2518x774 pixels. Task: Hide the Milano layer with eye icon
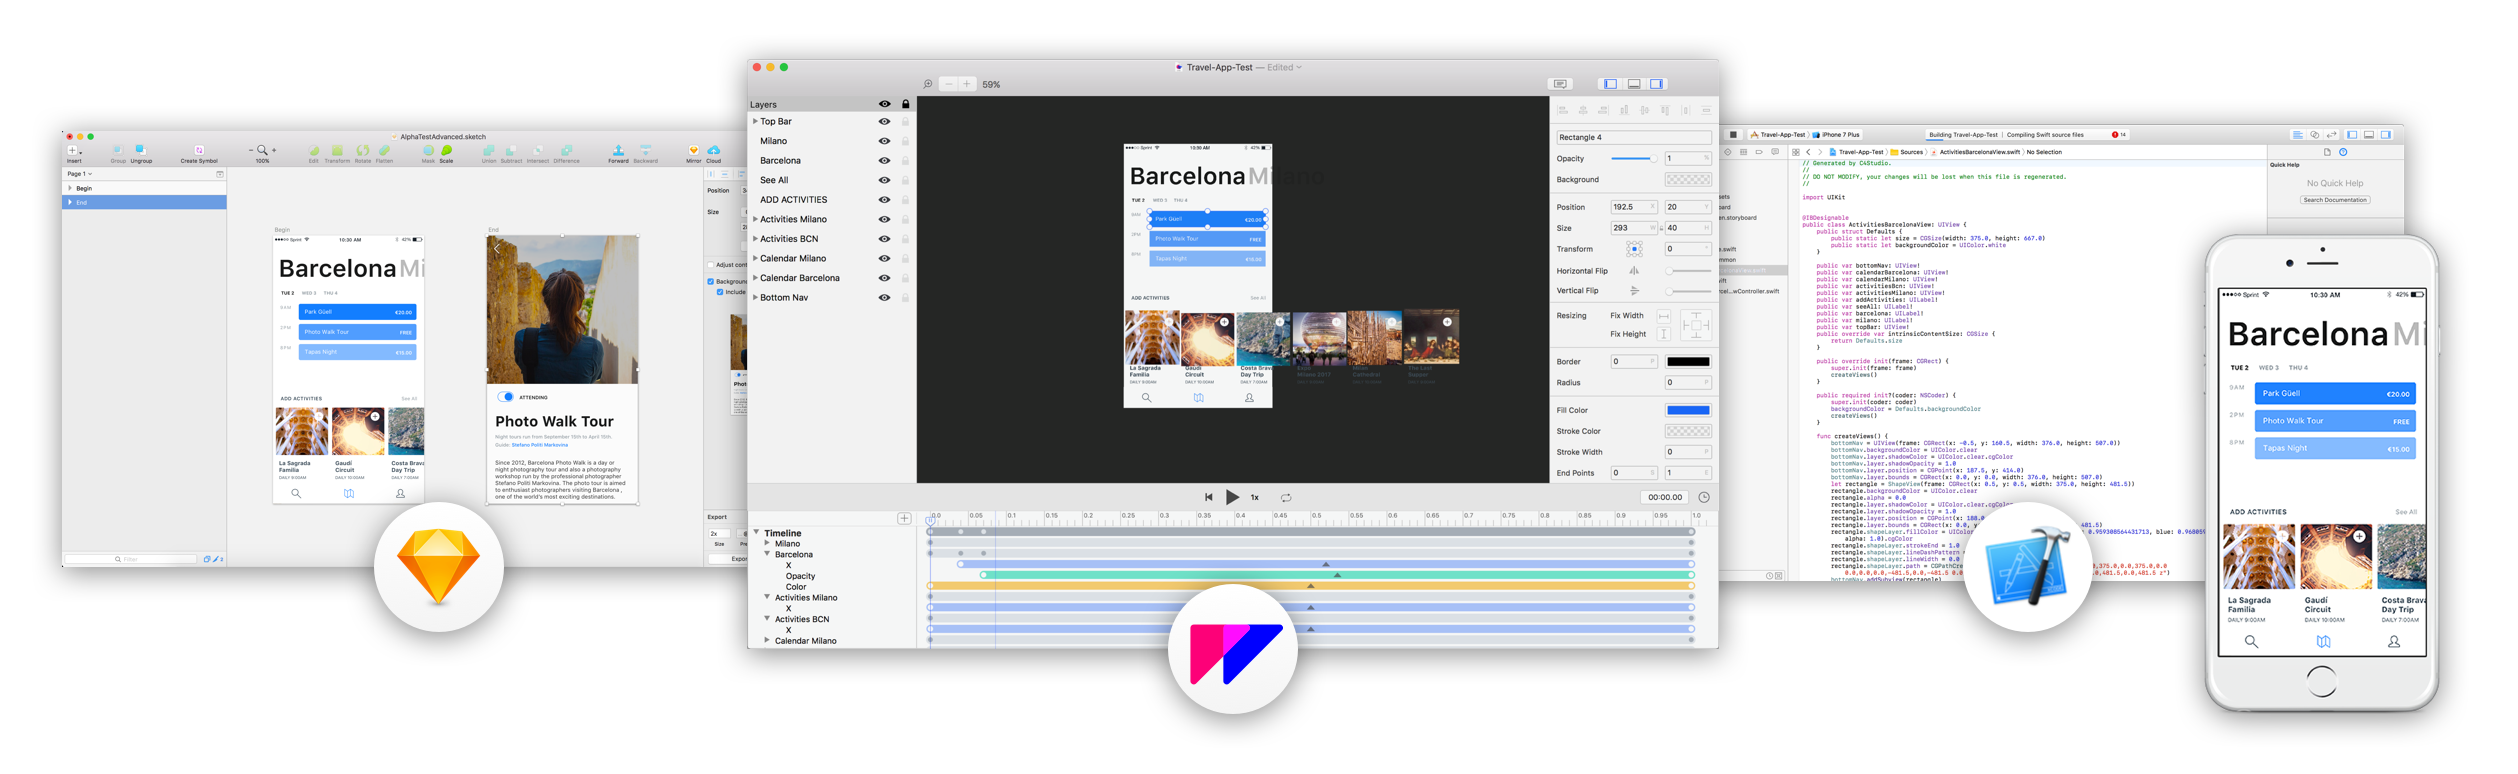click(884, 141)
